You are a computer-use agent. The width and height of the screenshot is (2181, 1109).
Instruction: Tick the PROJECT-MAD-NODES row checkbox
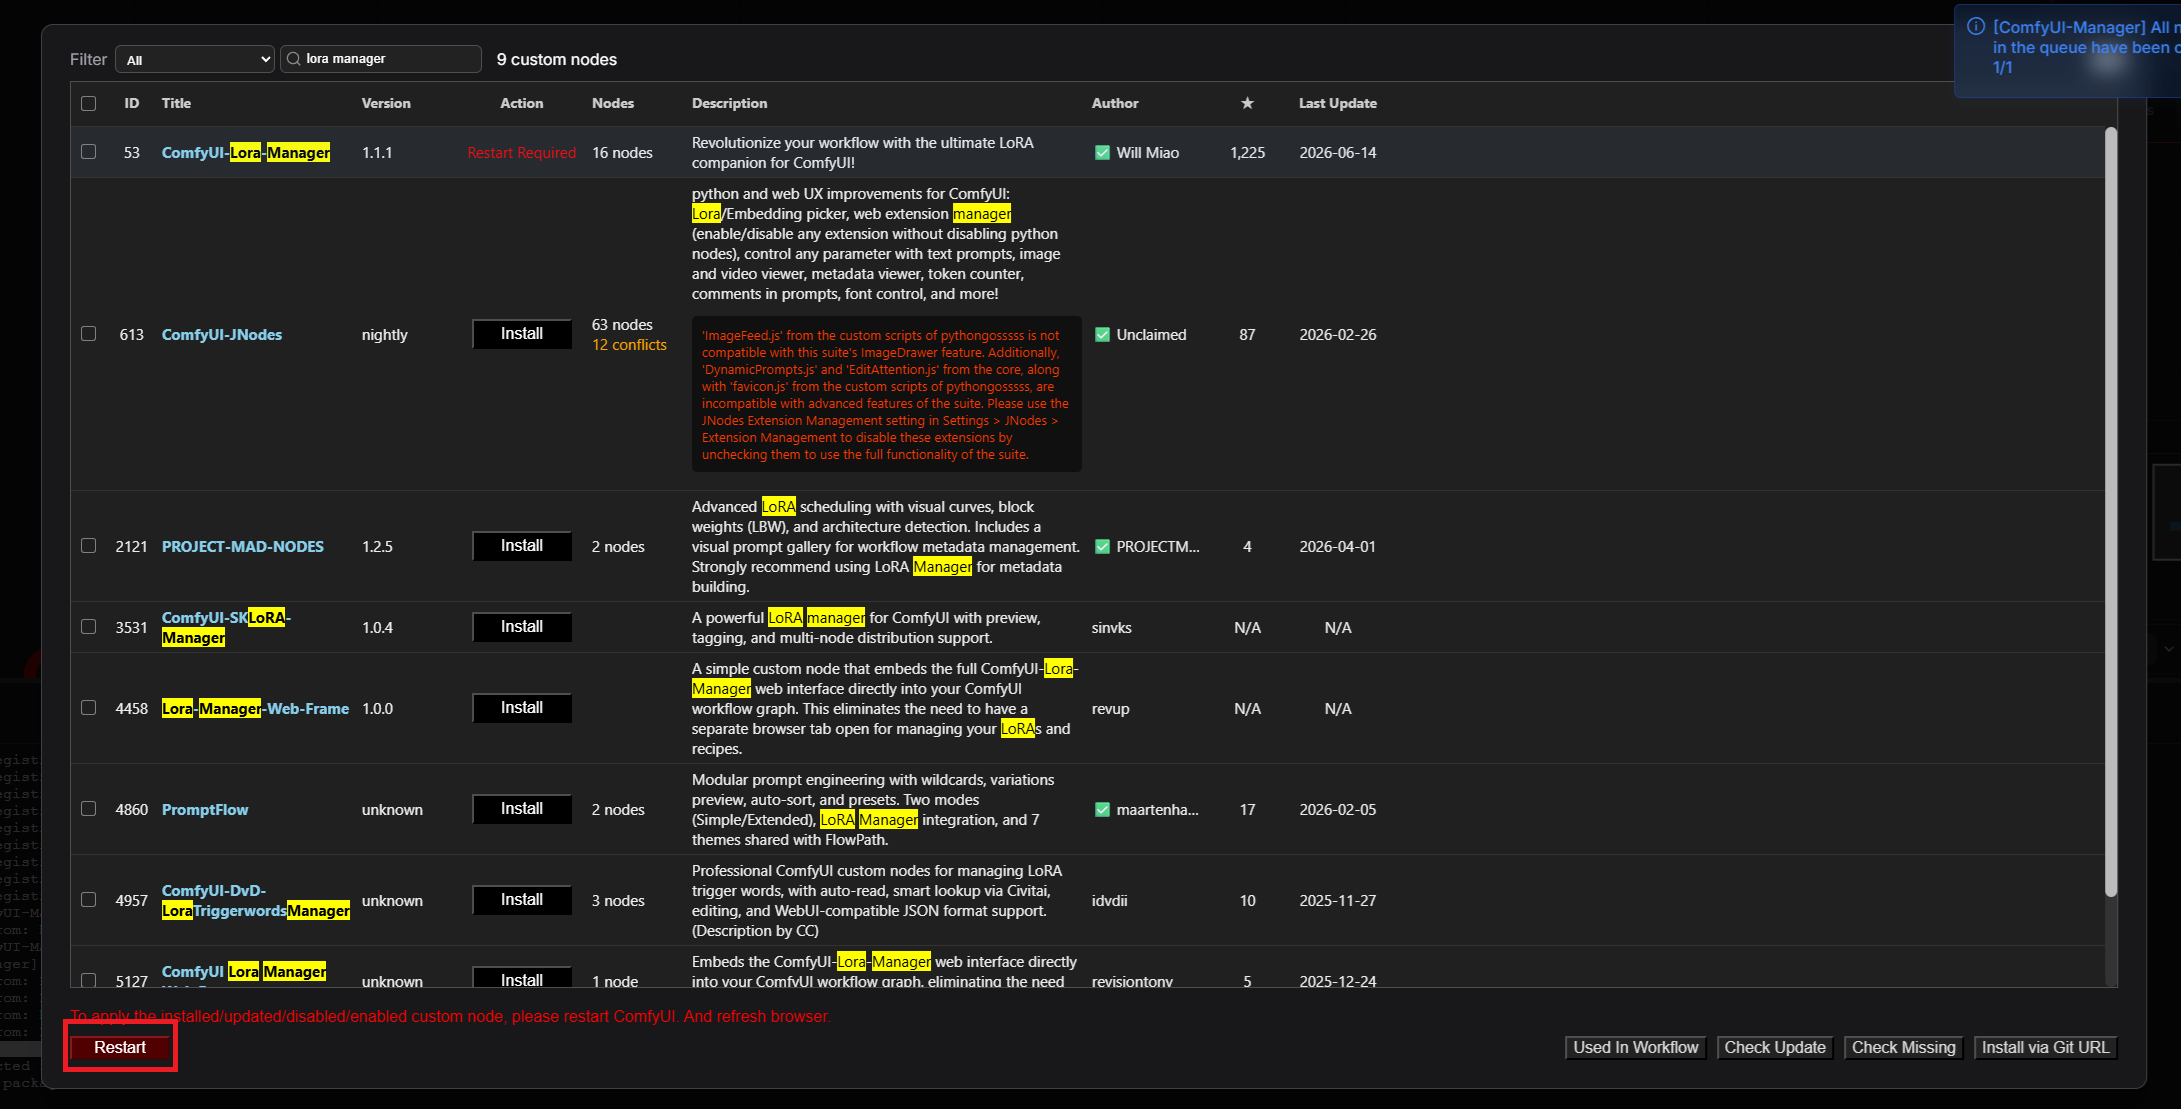[89, 546]
